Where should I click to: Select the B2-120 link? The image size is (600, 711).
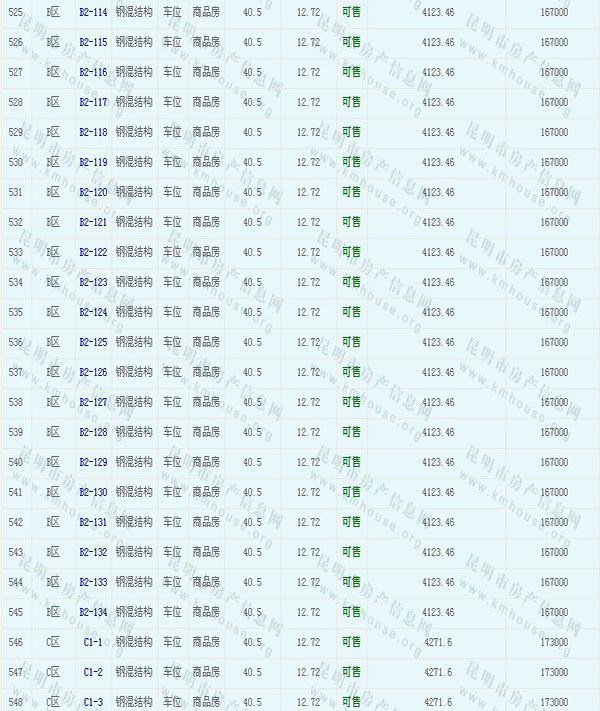click(93, 192)
